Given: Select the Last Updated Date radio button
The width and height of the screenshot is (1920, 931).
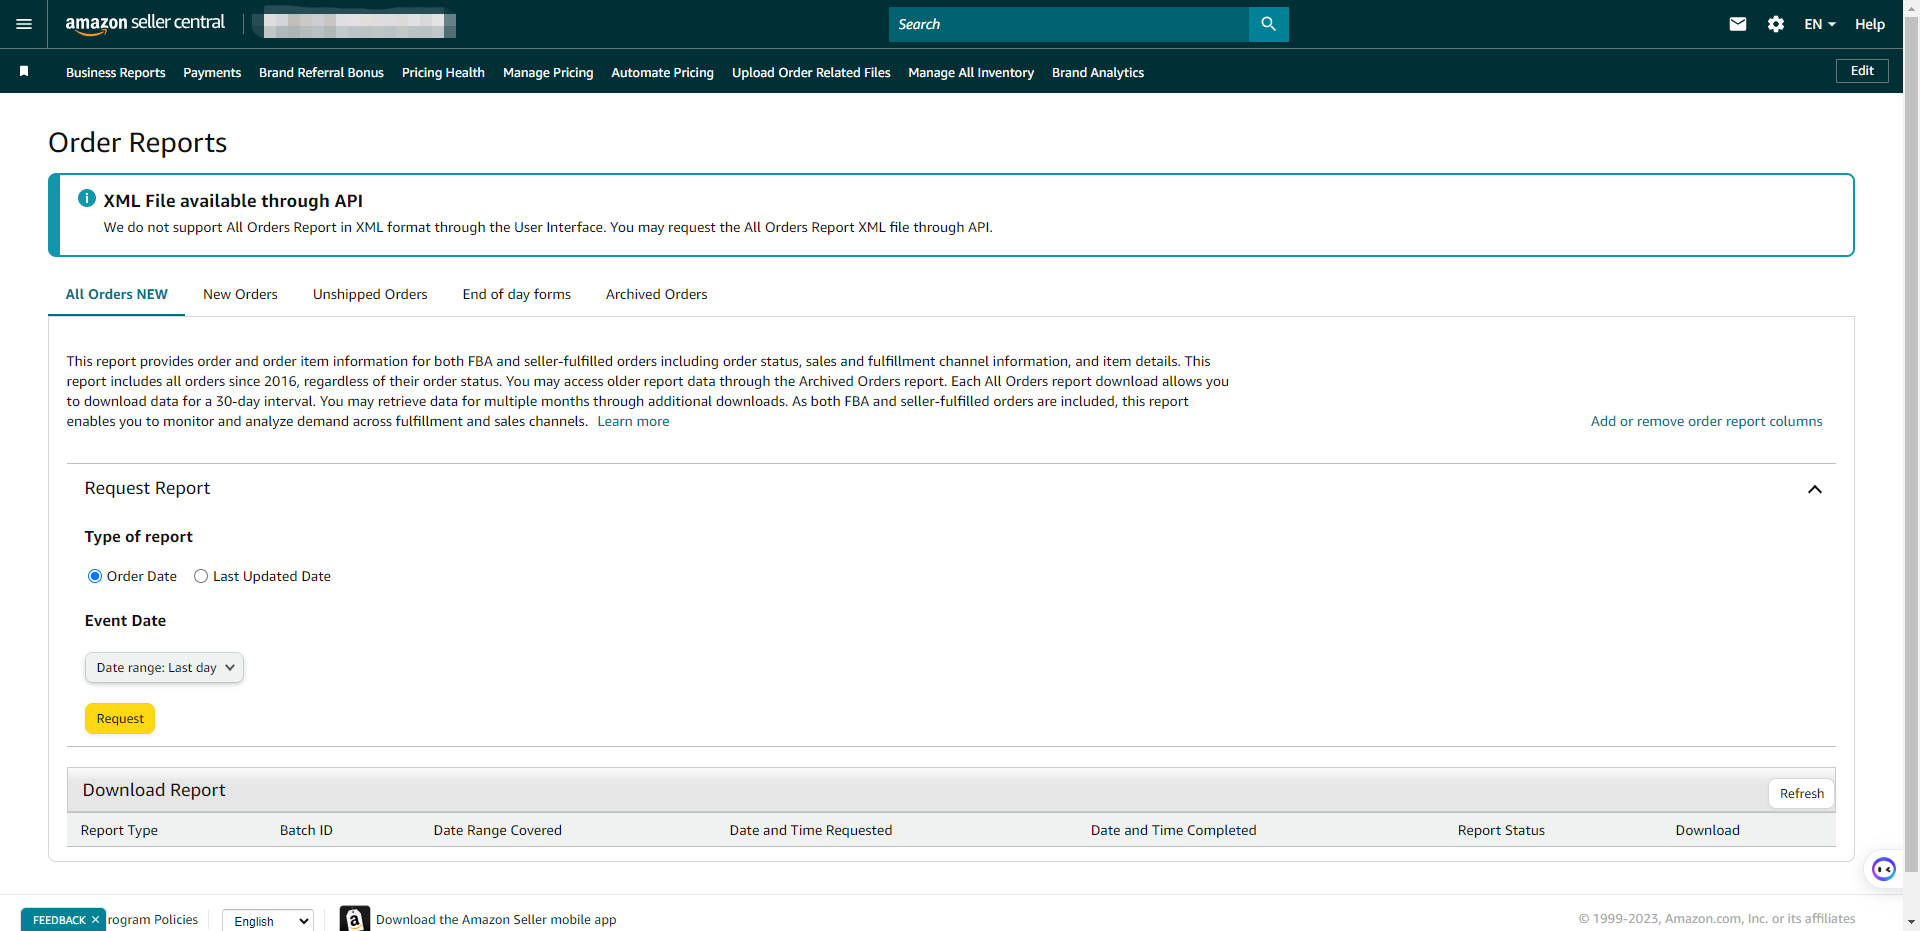Looking at the screenshot, I should click(201, 576).
